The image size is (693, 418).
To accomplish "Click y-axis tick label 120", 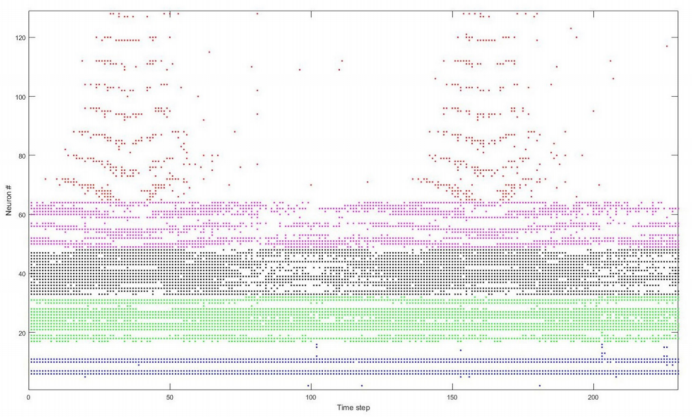I will [x=19, y=38].
